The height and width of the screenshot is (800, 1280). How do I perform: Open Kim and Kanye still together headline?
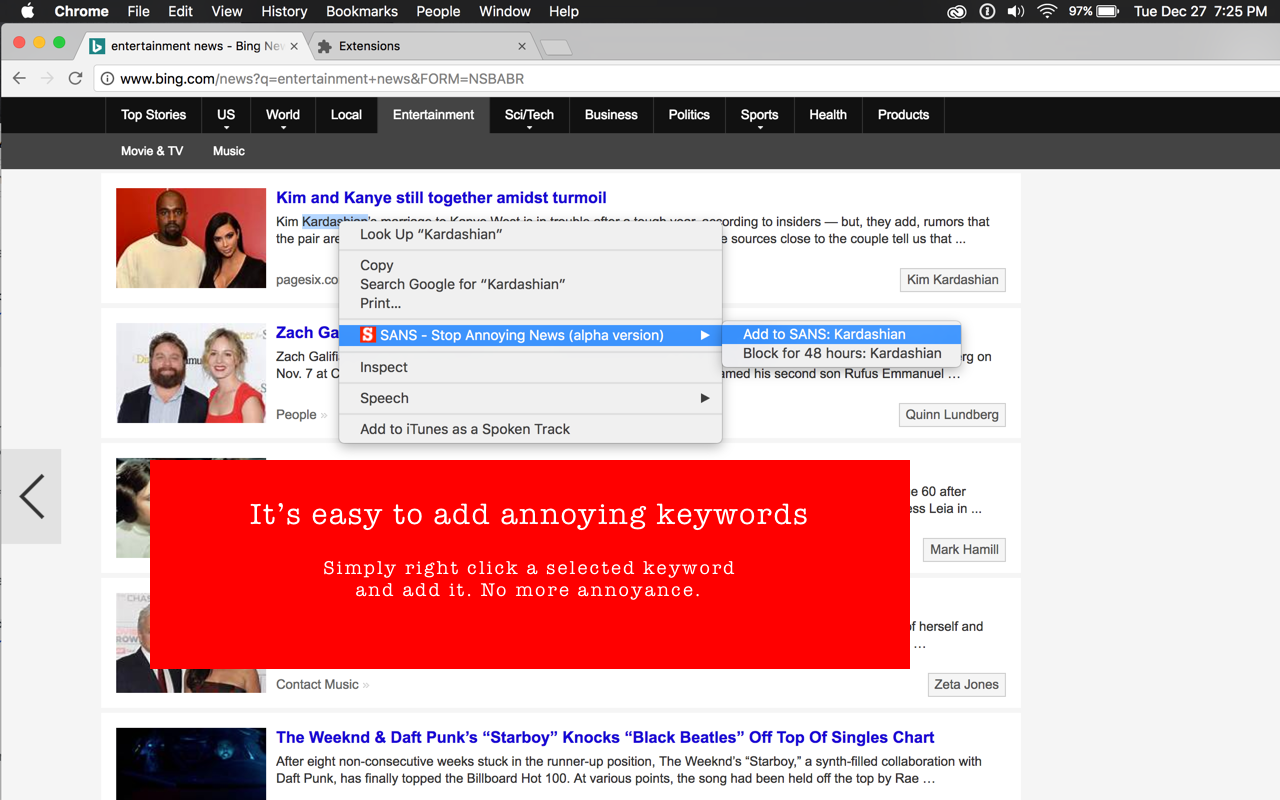point(441,198)
